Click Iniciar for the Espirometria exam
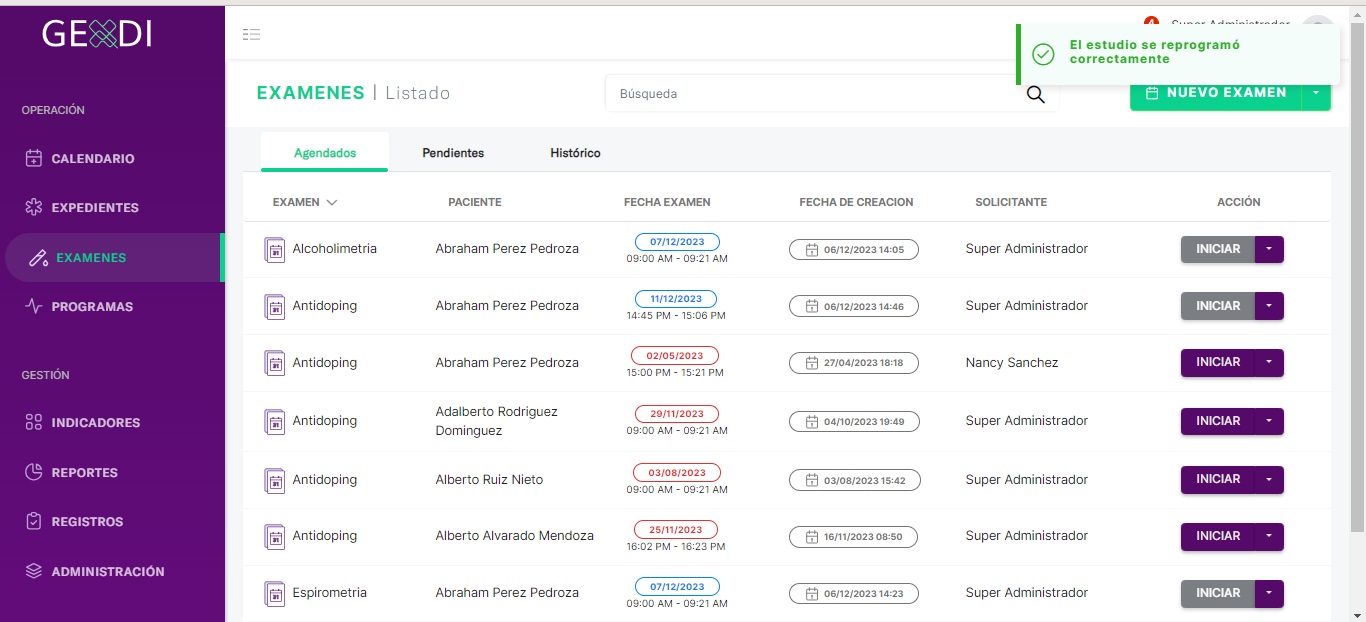The image size is (1366, 622). (1218, 593)
